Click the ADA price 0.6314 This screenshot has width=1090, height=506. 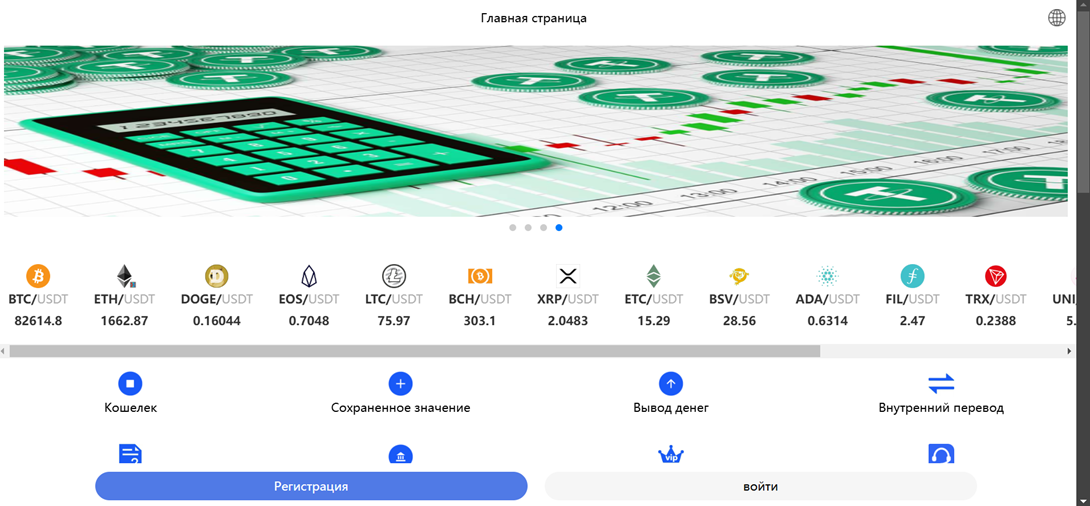point(827,321)
